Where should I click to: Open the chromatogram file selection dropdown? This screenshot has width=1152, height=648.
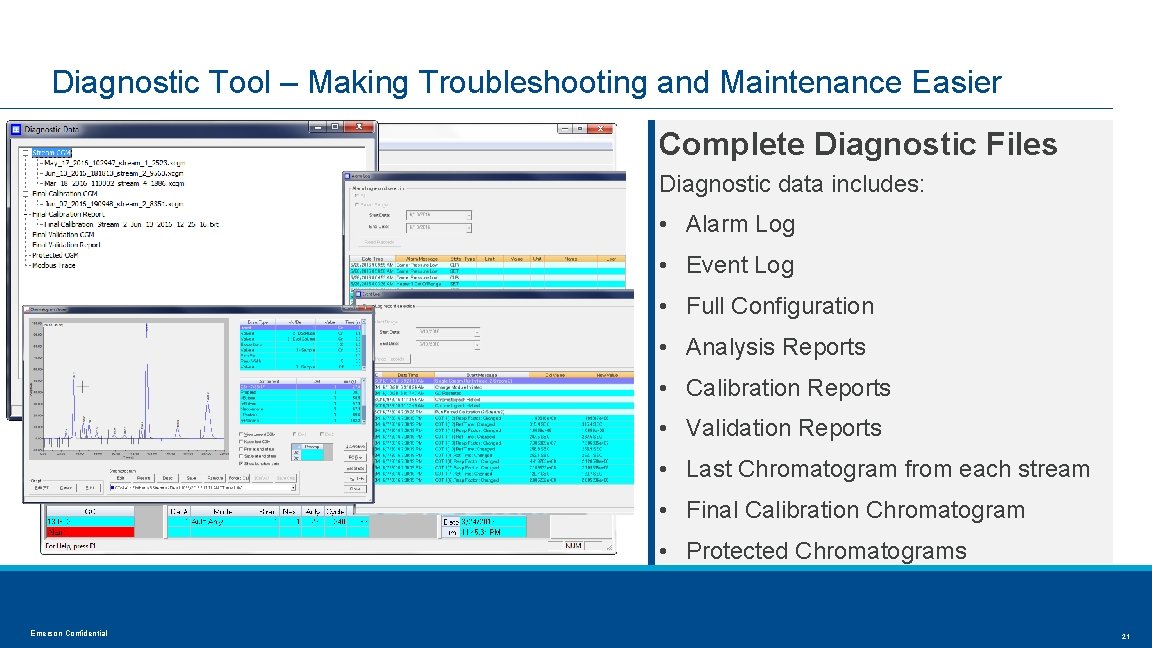[x=292, y=487]
